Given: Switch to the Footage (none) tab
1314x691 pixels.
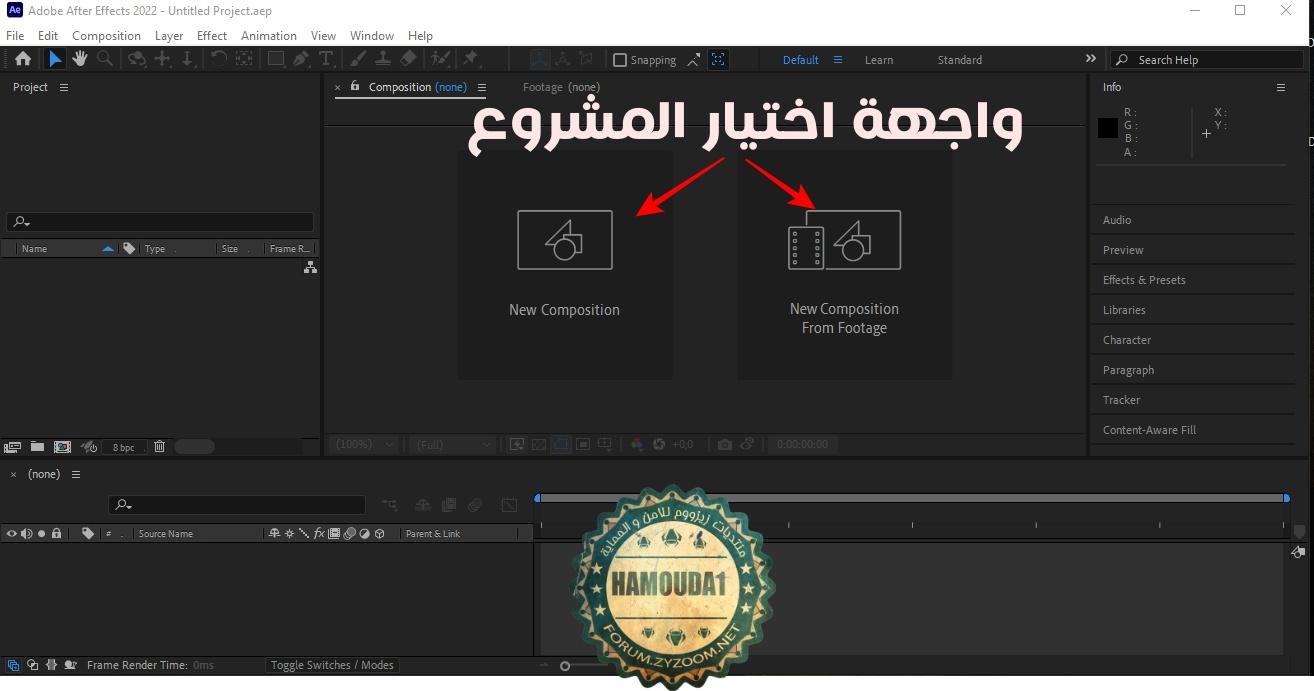Looking at the screenshot, I should click(561, 87).
